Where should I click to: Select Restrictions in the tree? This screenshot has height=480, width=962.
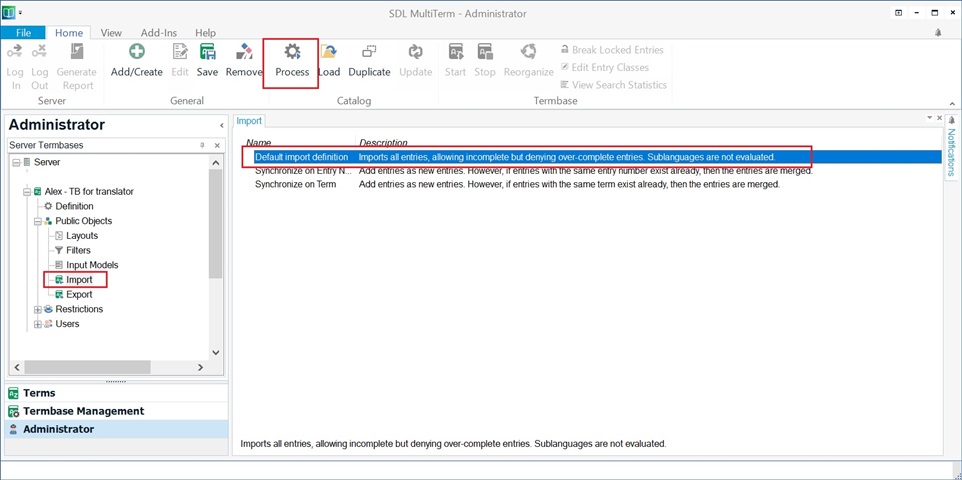[x=79, y=309]
